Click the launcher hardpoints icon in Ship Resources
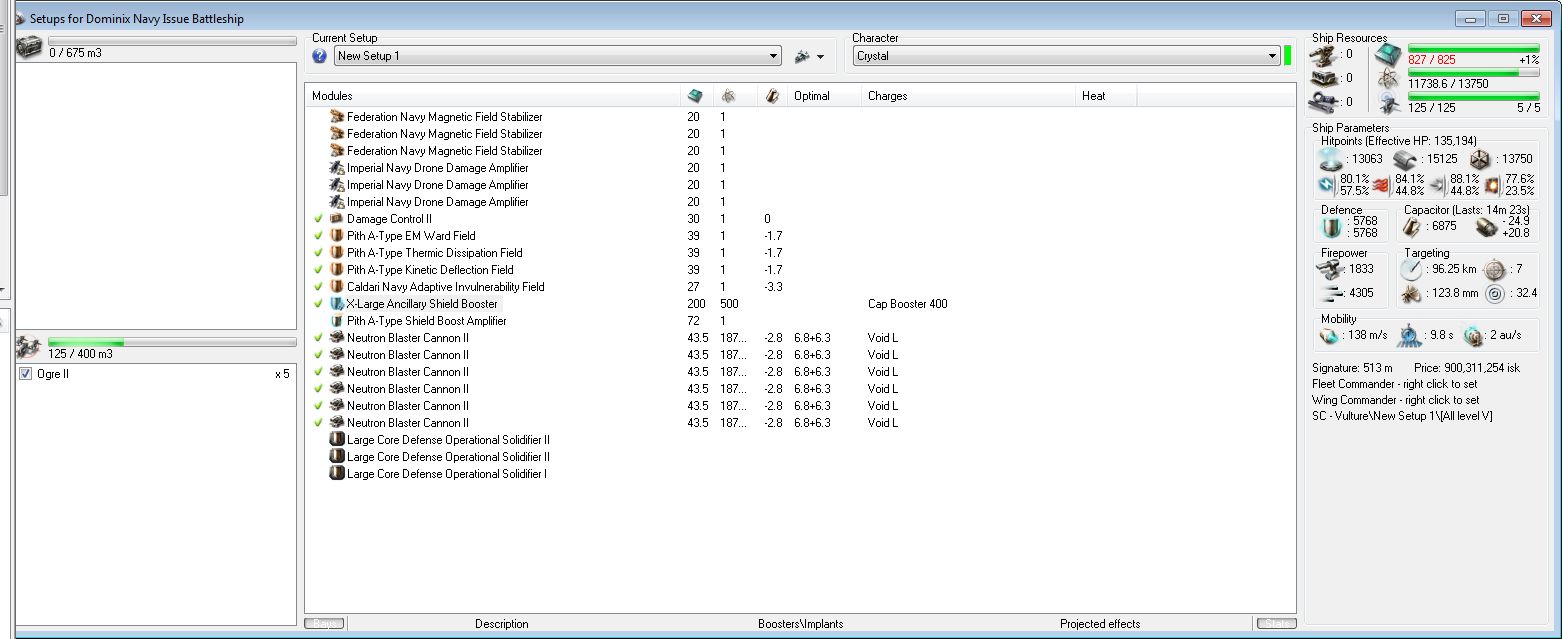1562x639 pixels. point(1323,78)
